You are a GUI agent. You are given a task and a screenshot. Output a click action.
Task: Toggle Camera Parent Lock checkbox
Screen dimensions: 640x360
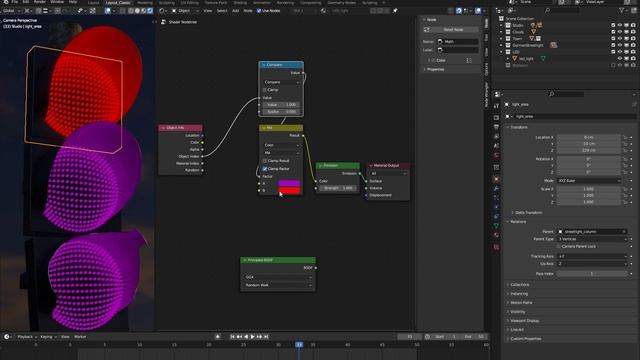(x=559, y=247)
